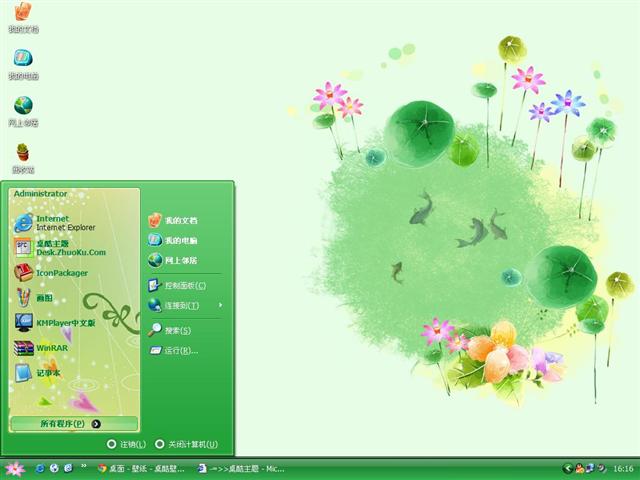Click the flower Start button on taskbar
Image resolution: width=640 pixels, height=480 pixels.
15,469
